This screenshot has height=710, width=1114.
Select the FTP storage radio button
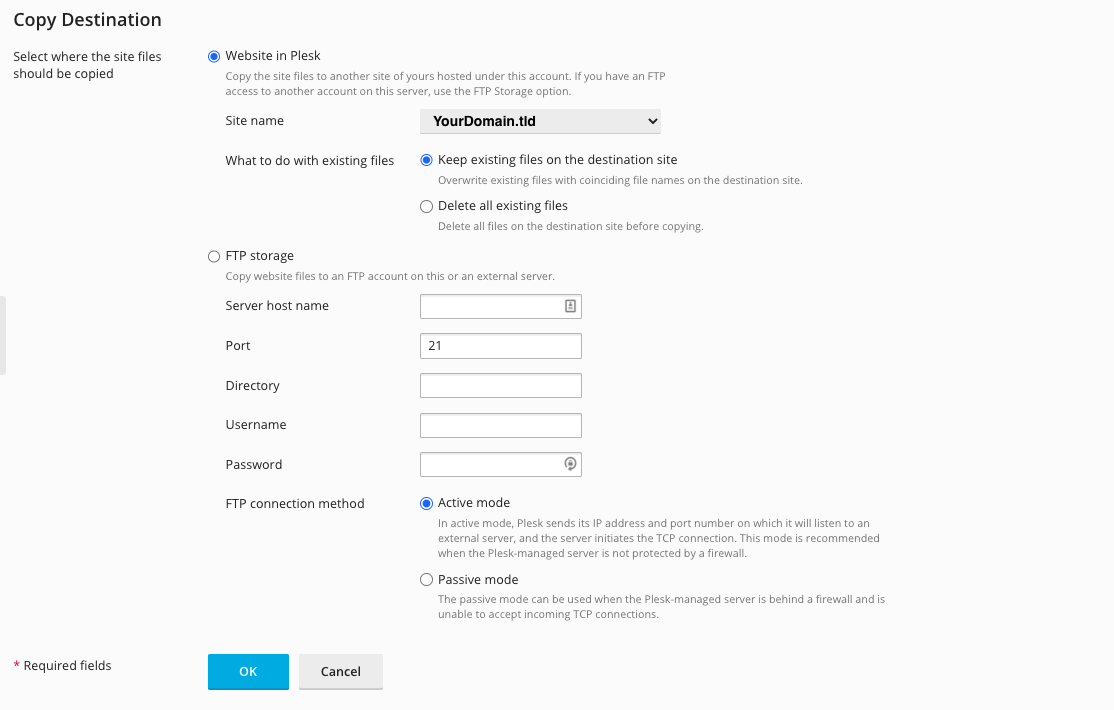click(213, 256)
